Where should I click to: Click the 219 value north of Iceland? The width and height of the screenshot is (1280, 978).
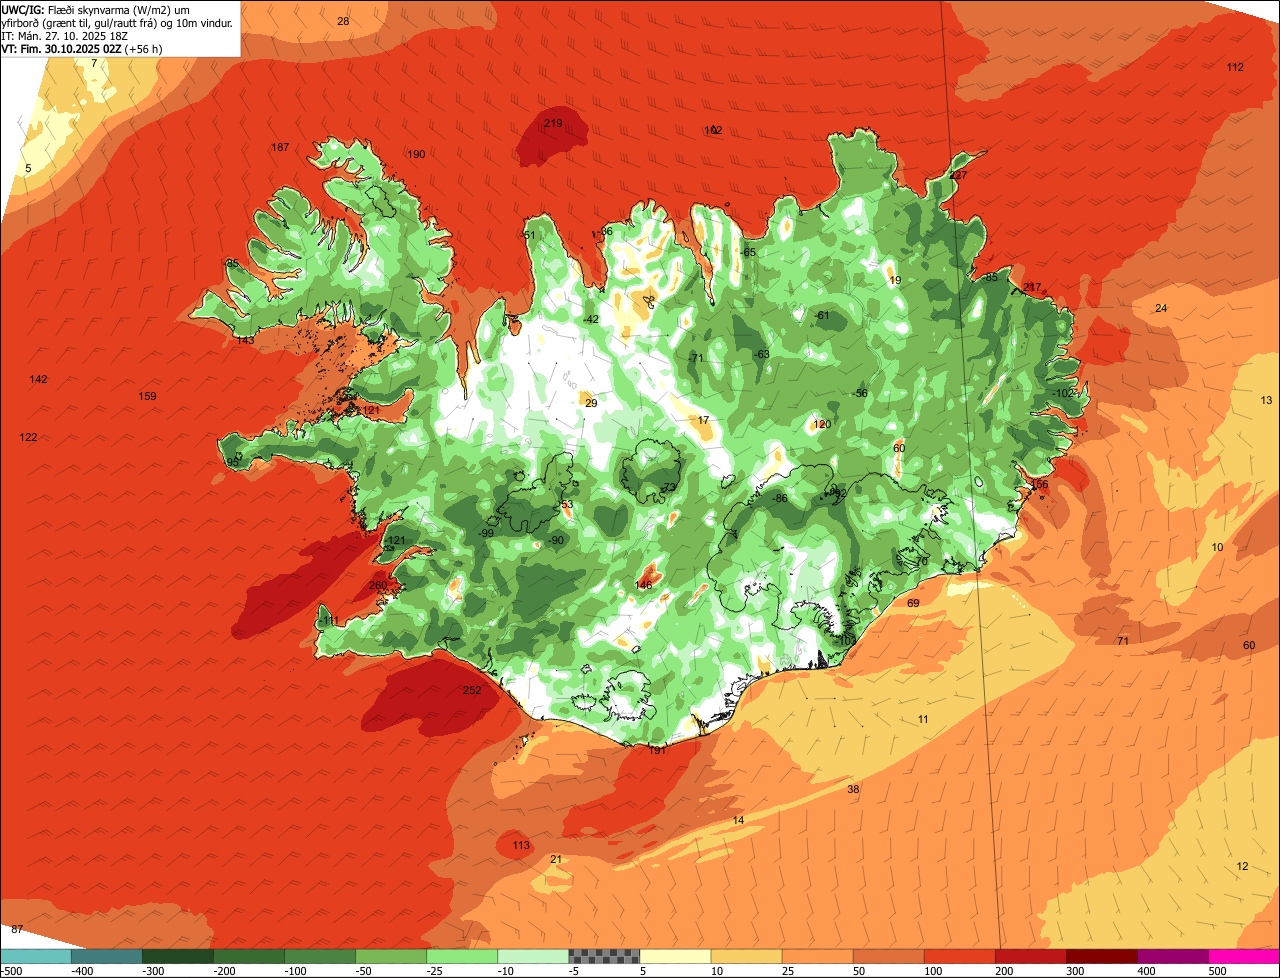click(553, 124)
